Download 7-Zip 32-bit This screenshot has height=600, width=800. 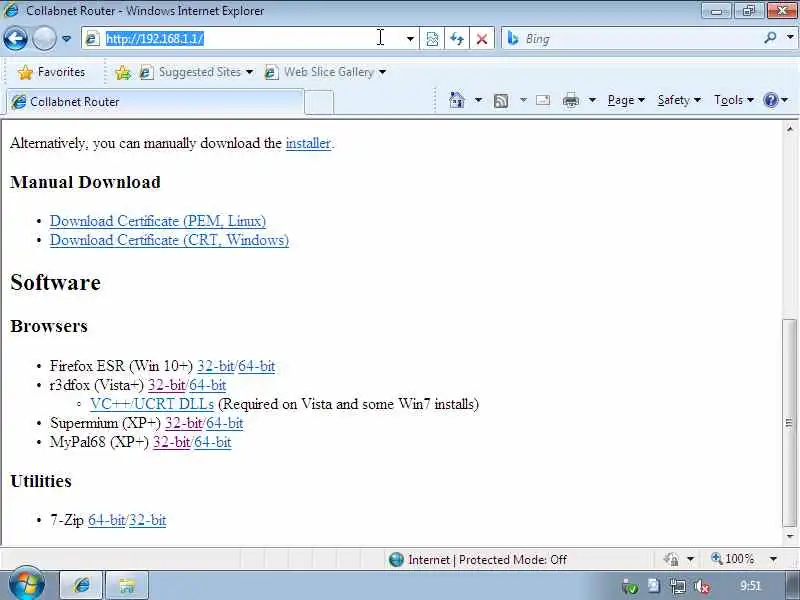(x=147, y=520)
